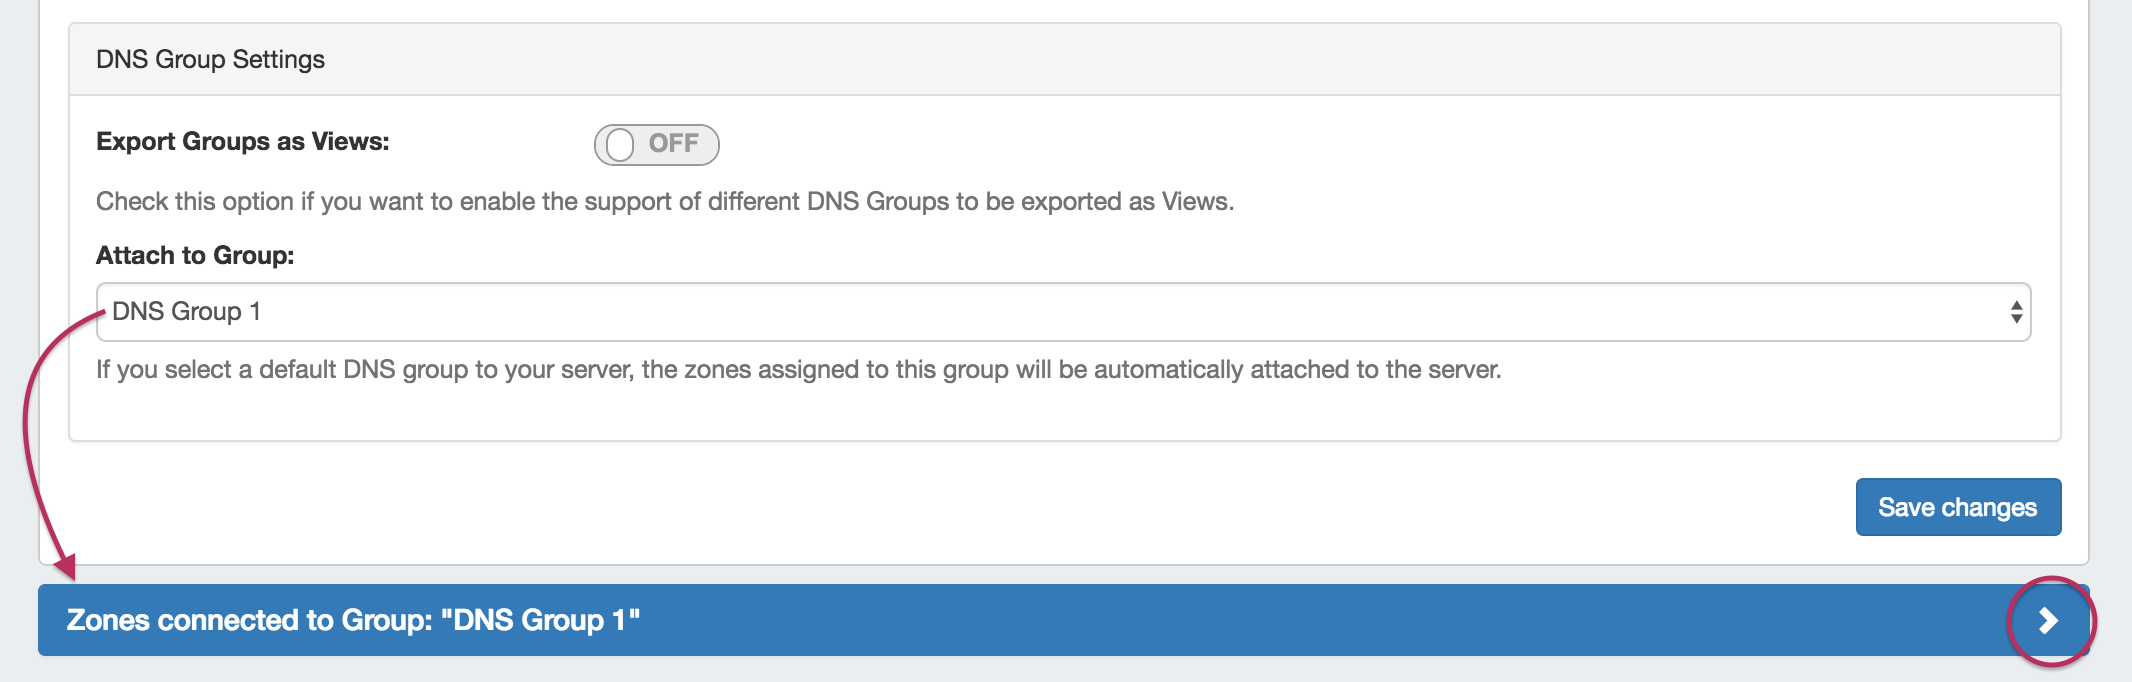The image size is (2132, 682).
Task: Click the "Attach to Group:" label
Action: tap(195, 256)
